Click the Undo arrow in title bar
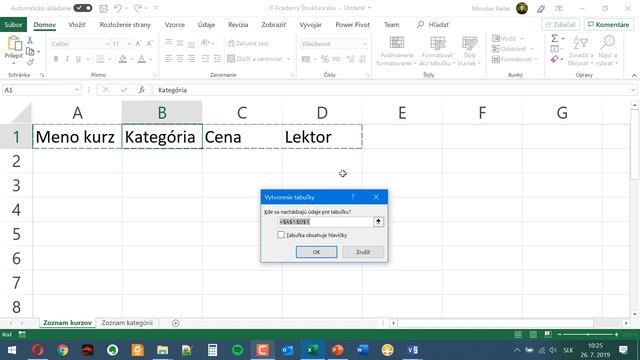The width and height of the screenshot is (640, 360). click(x=118, y=8)
